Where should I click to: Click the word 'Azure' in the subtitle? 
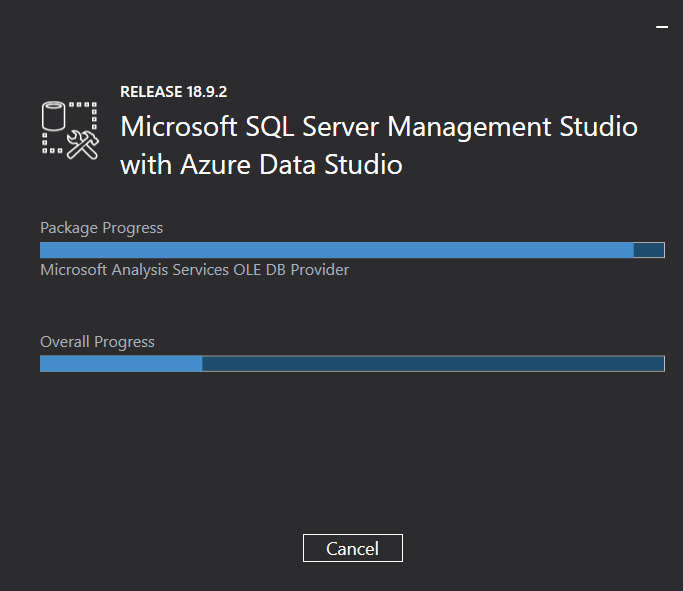(215, 165)
